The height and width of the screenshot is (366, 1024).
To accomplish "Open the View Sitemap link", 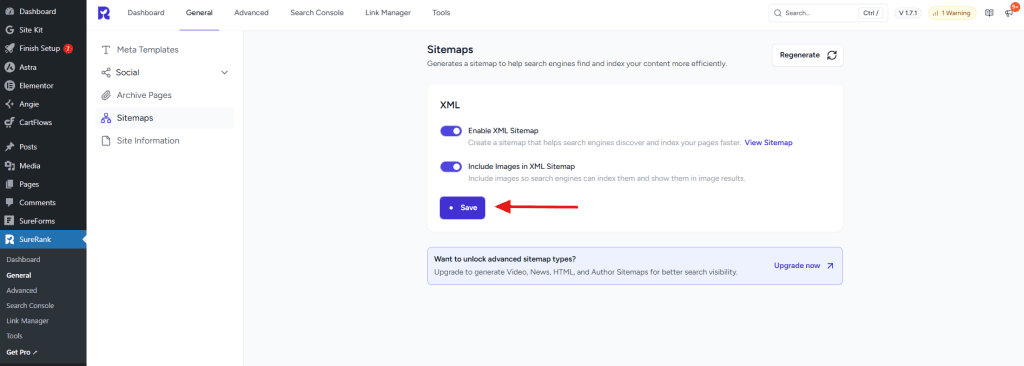I will coord(769,142).
